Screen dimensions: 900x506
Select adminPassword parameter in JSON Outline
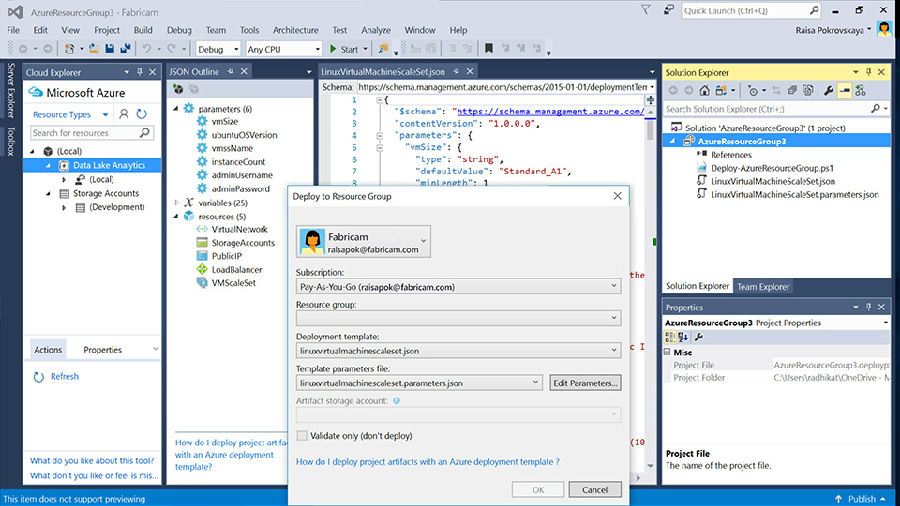[240, 189]
